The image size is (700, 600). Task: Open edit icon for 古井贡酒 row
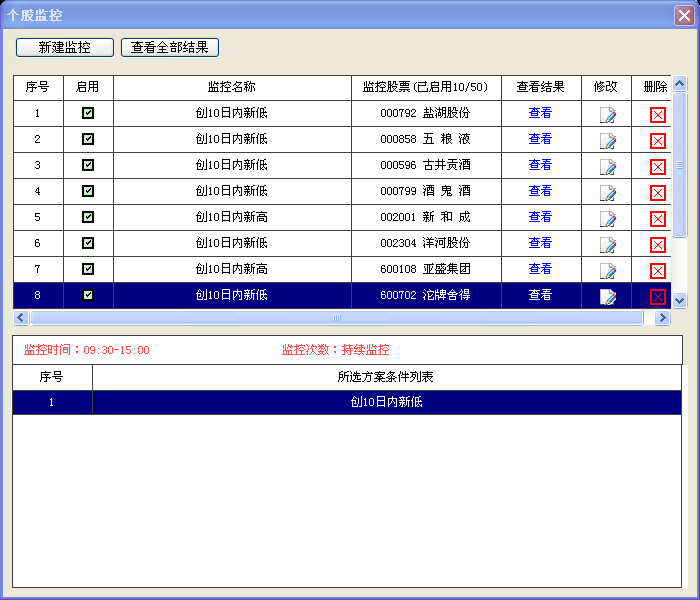point(607,166)
